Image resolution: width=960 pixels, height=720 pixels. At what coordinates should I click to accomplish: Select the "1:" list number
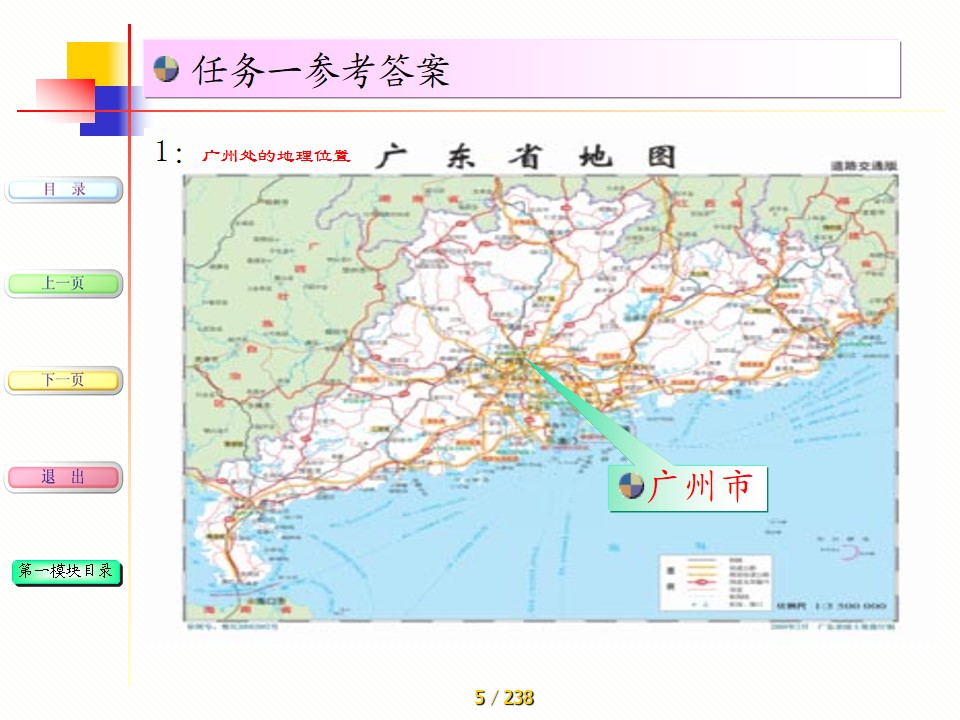point(169,153)
